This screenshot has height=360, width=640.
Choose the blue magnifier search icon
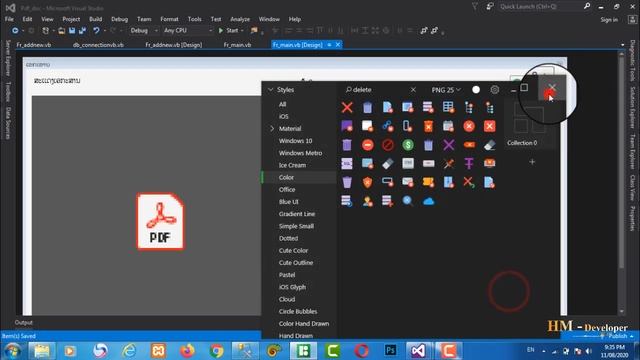click(x=408, y=201)
